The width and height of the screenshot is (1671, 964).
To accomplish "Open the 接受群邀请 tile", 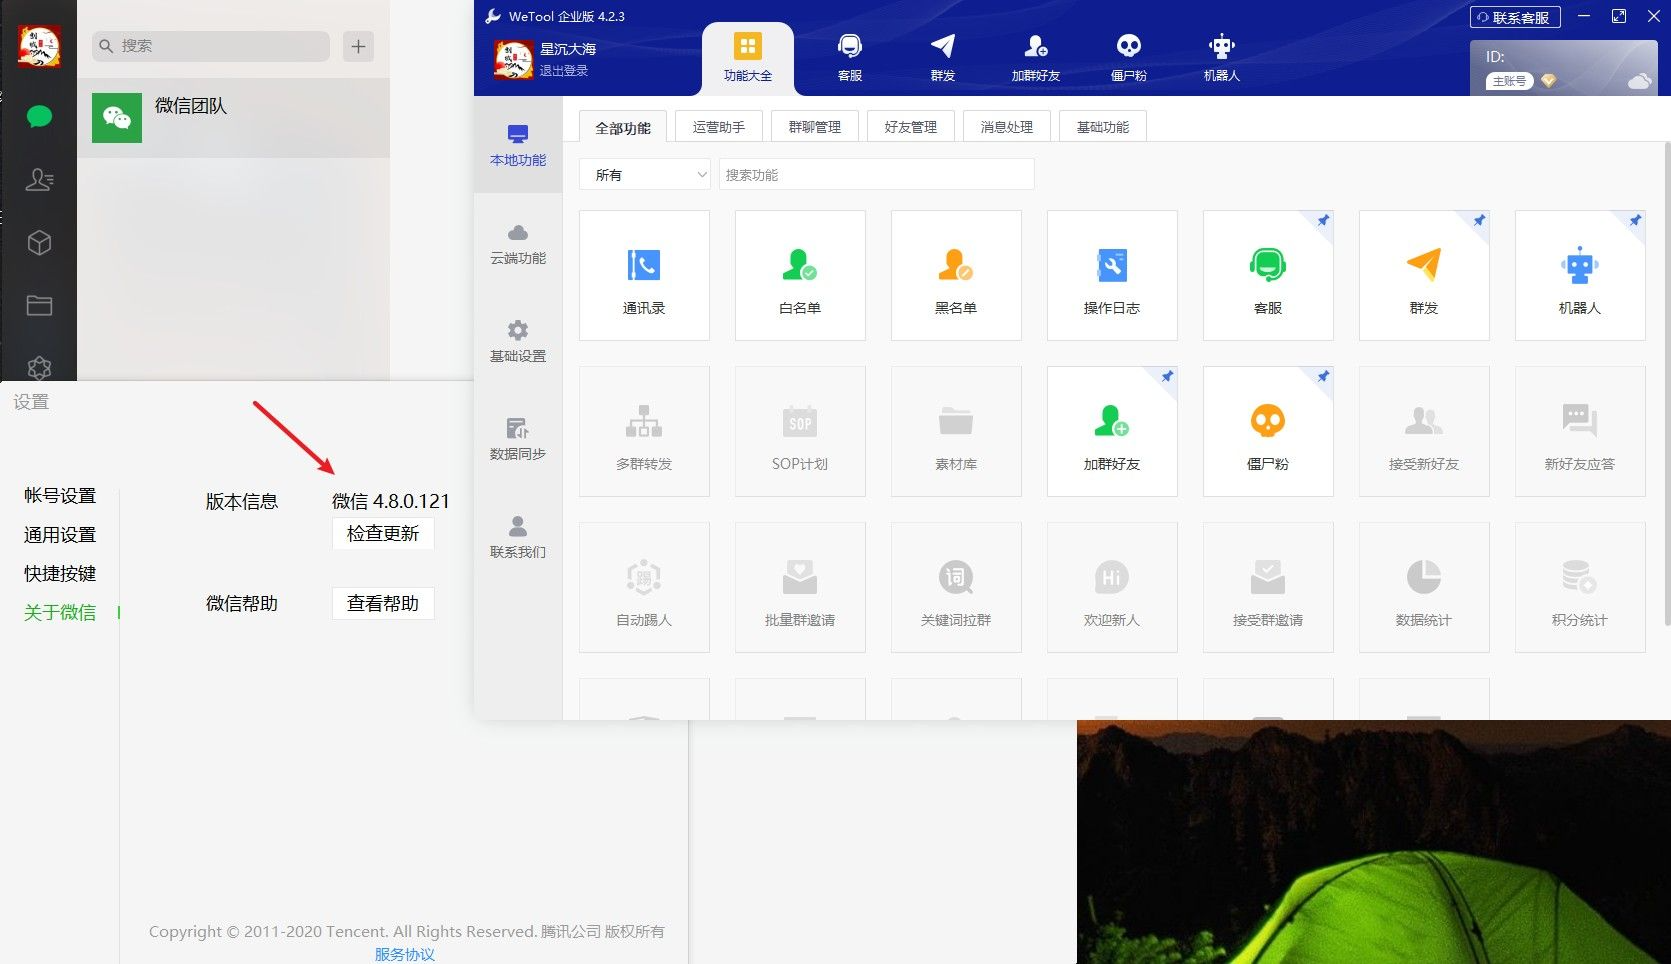I will (1268, 587).
